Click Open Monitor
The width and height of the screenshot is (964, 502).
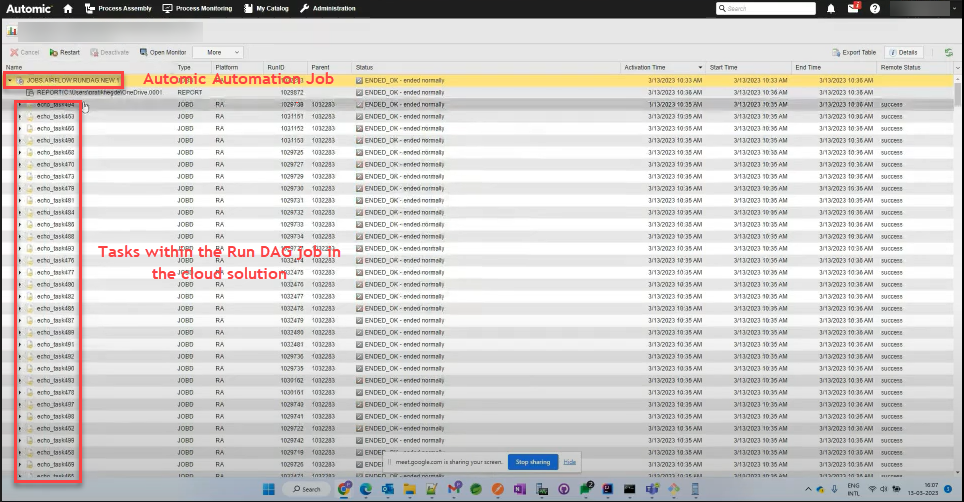tap(163, 52)
